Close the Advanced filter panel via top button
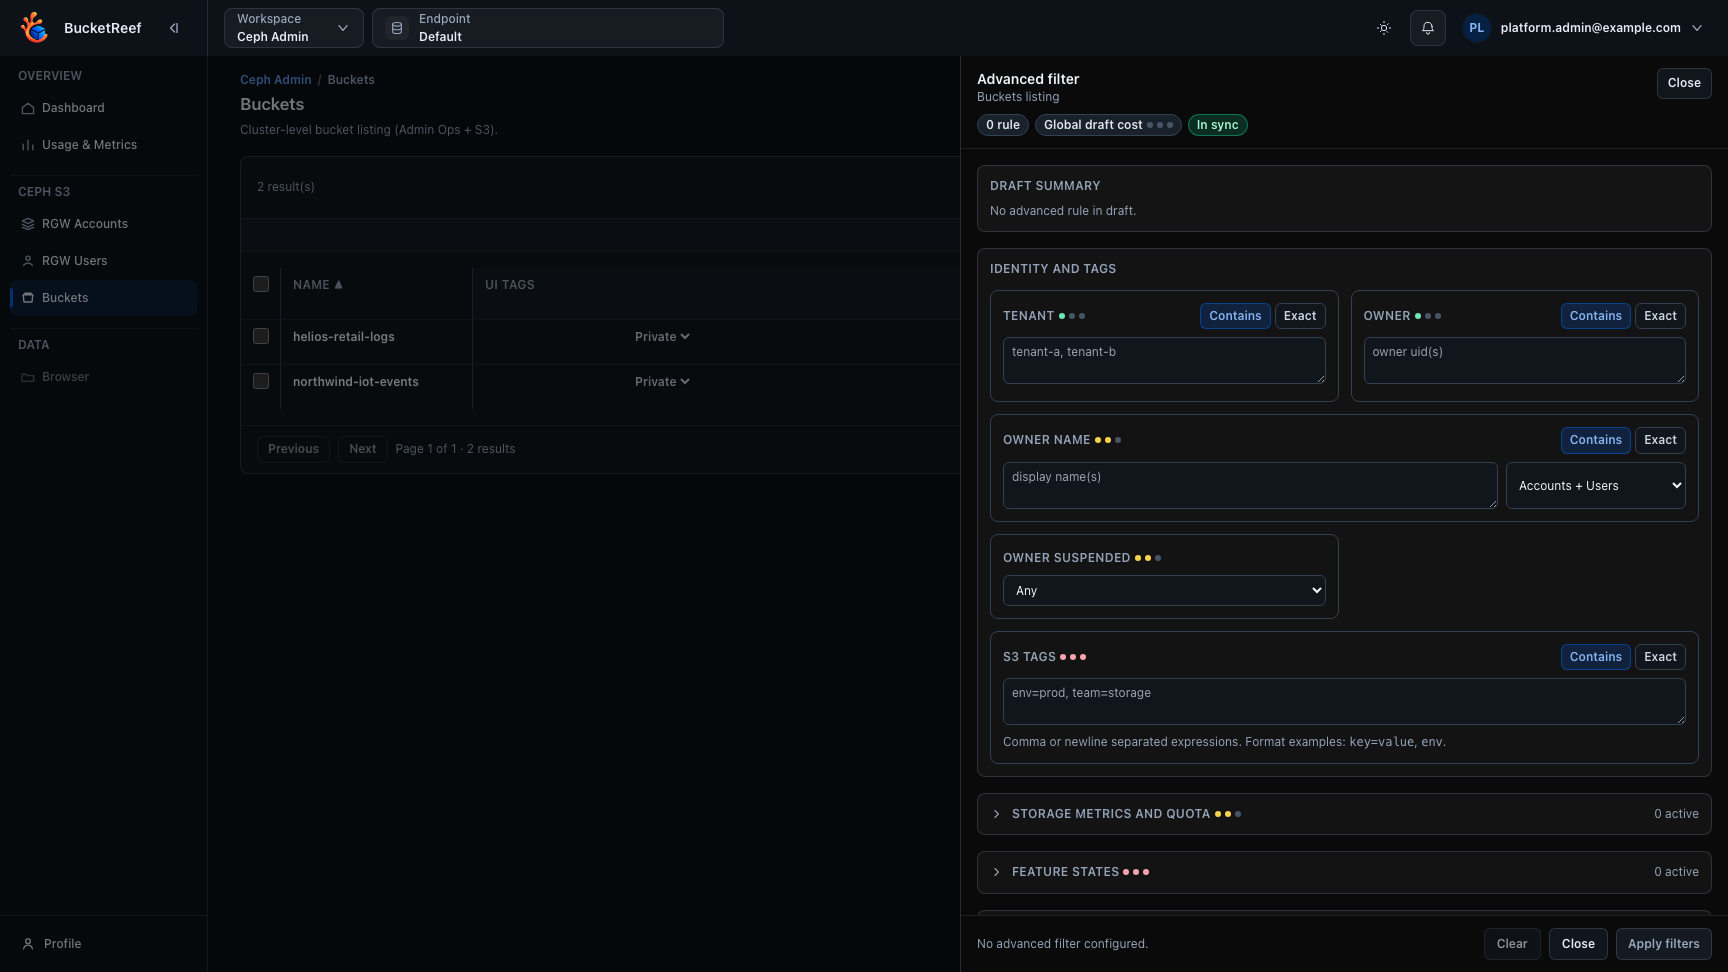The image size is (1728, 972). coord(1684,83)
